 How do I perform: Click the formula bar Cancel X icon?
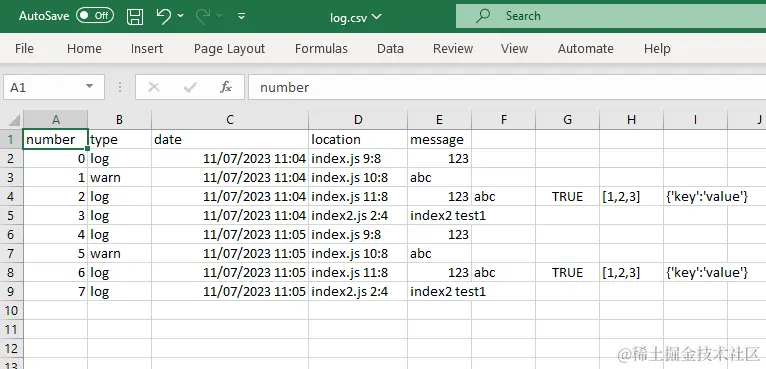tap(154, 87)
